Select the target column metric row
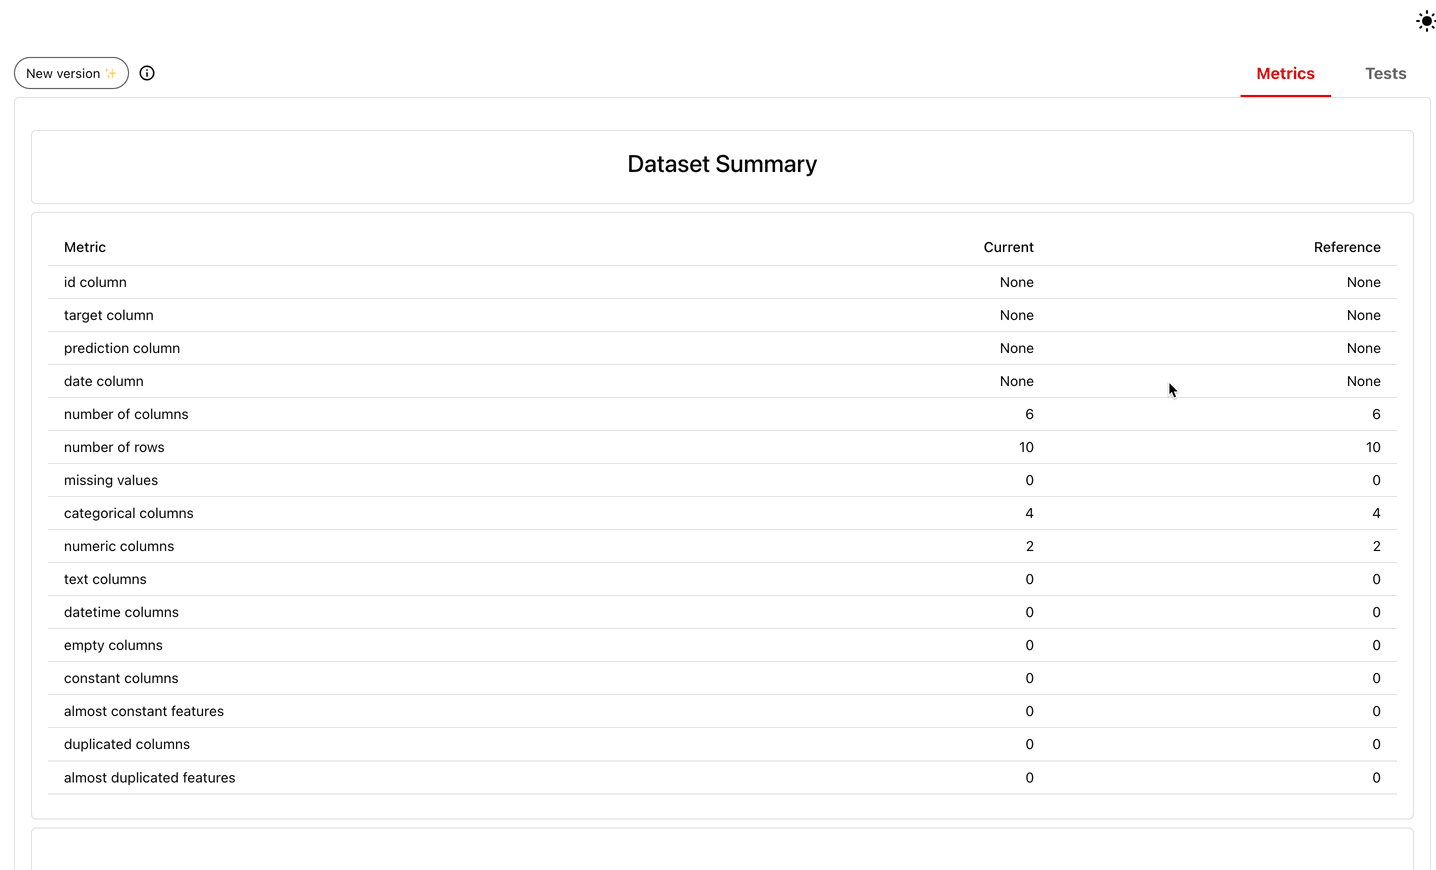This screenshot has height=870, width=1436. 108,315
